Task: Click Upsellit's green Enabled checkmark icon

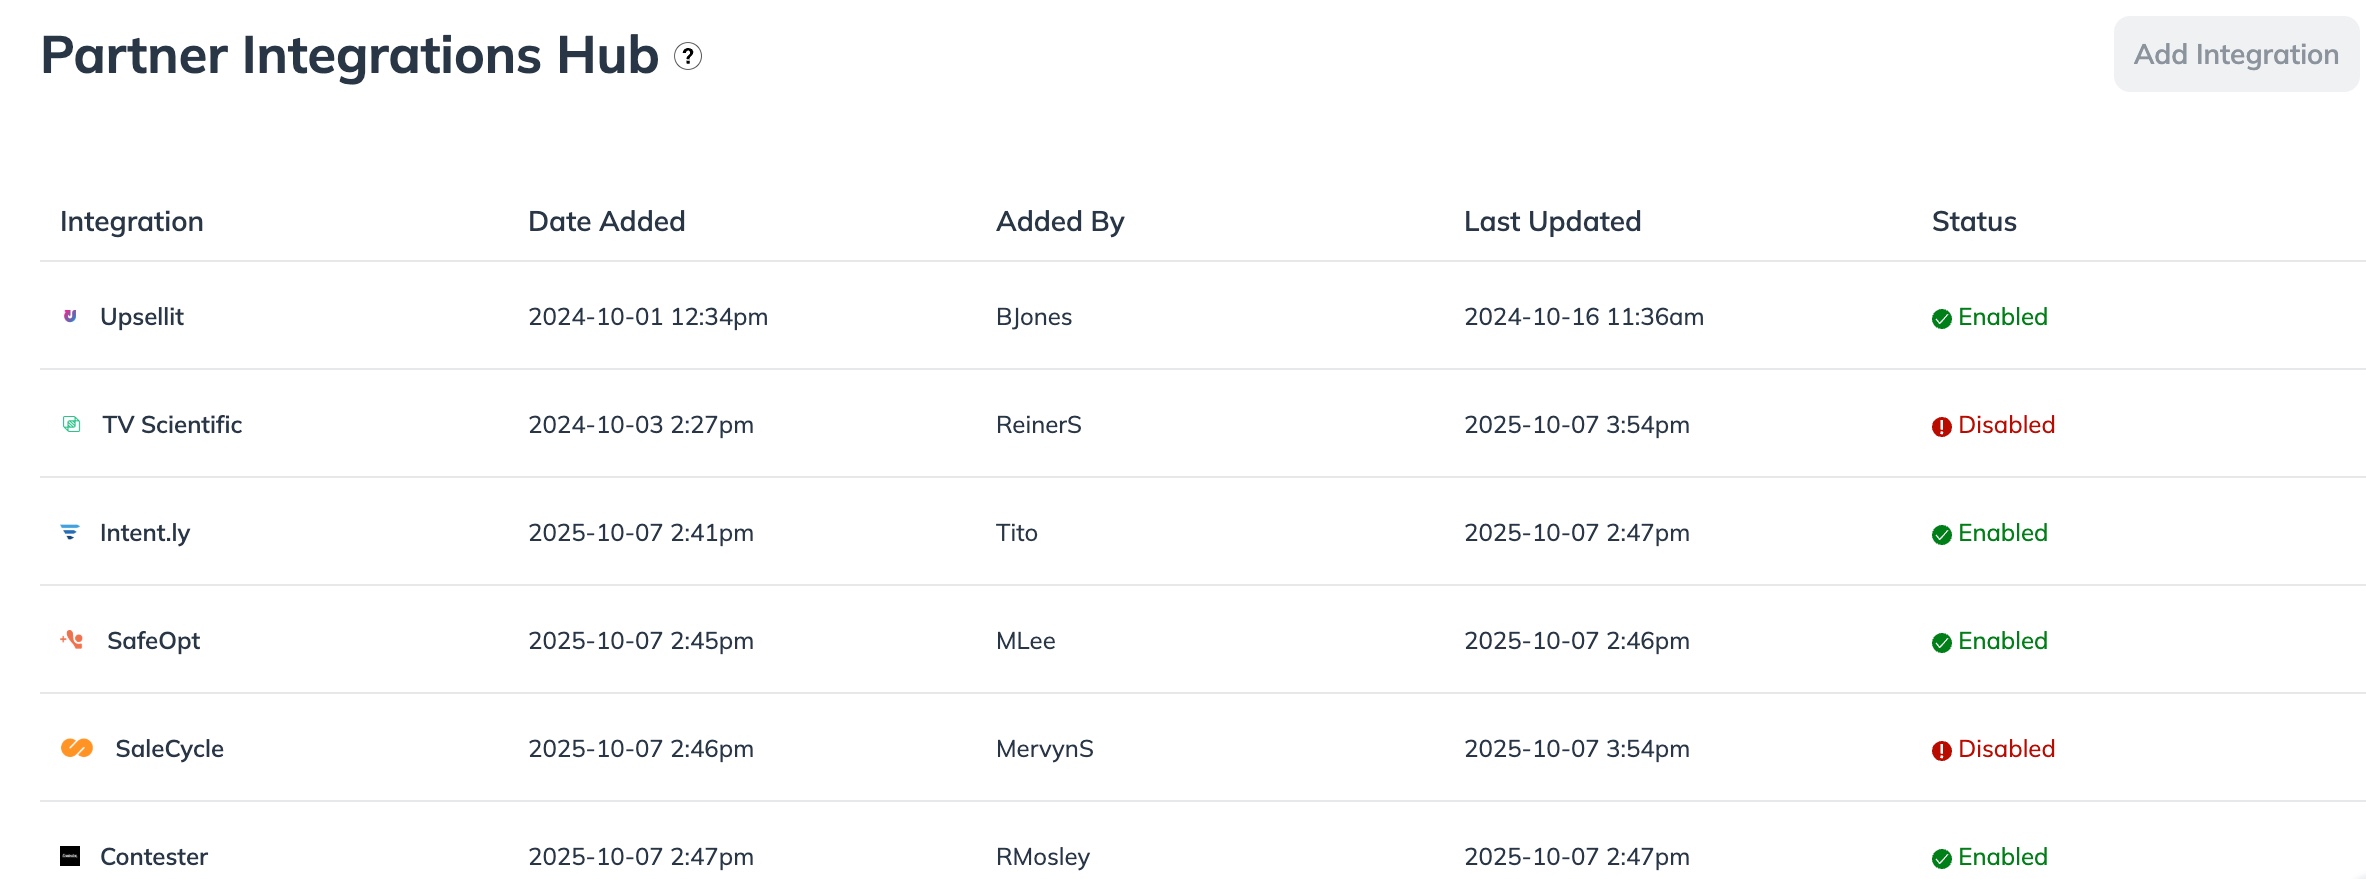Action: point(1941,319)
